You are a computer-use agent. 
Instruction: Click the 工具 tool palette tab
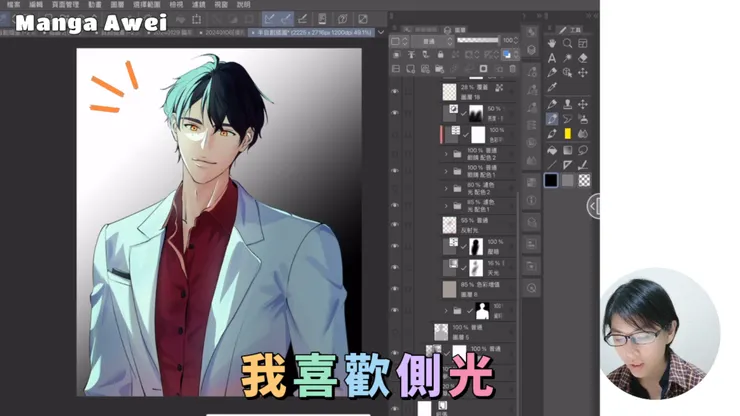click(571, 30)
